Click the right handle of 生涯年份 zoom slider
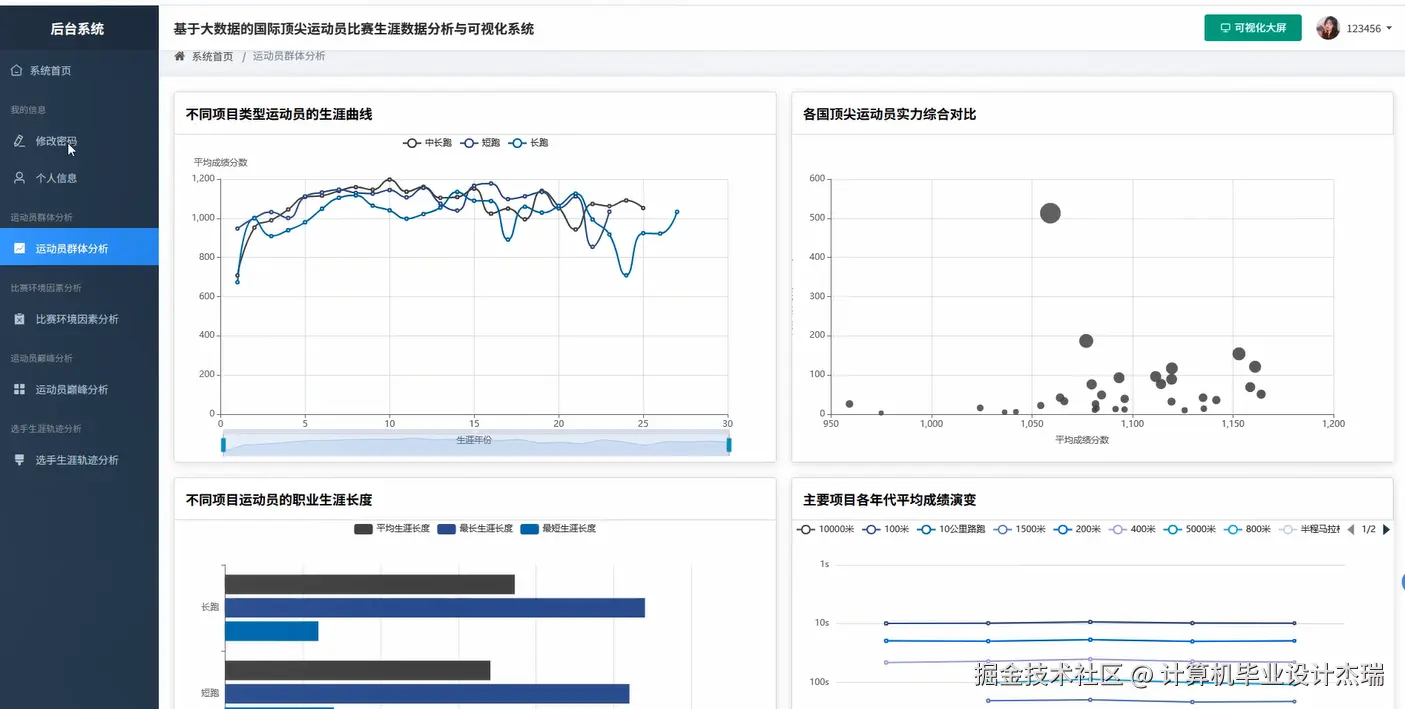The height and width of the screenshot is (709, 1405). [x=729, y=444]
